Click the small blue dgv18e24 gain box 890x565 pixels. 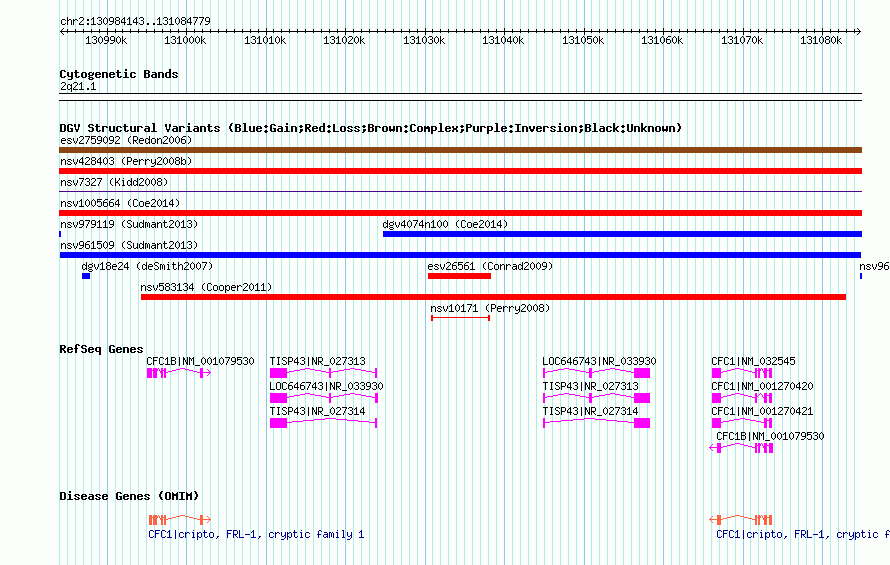click(86, 276)
